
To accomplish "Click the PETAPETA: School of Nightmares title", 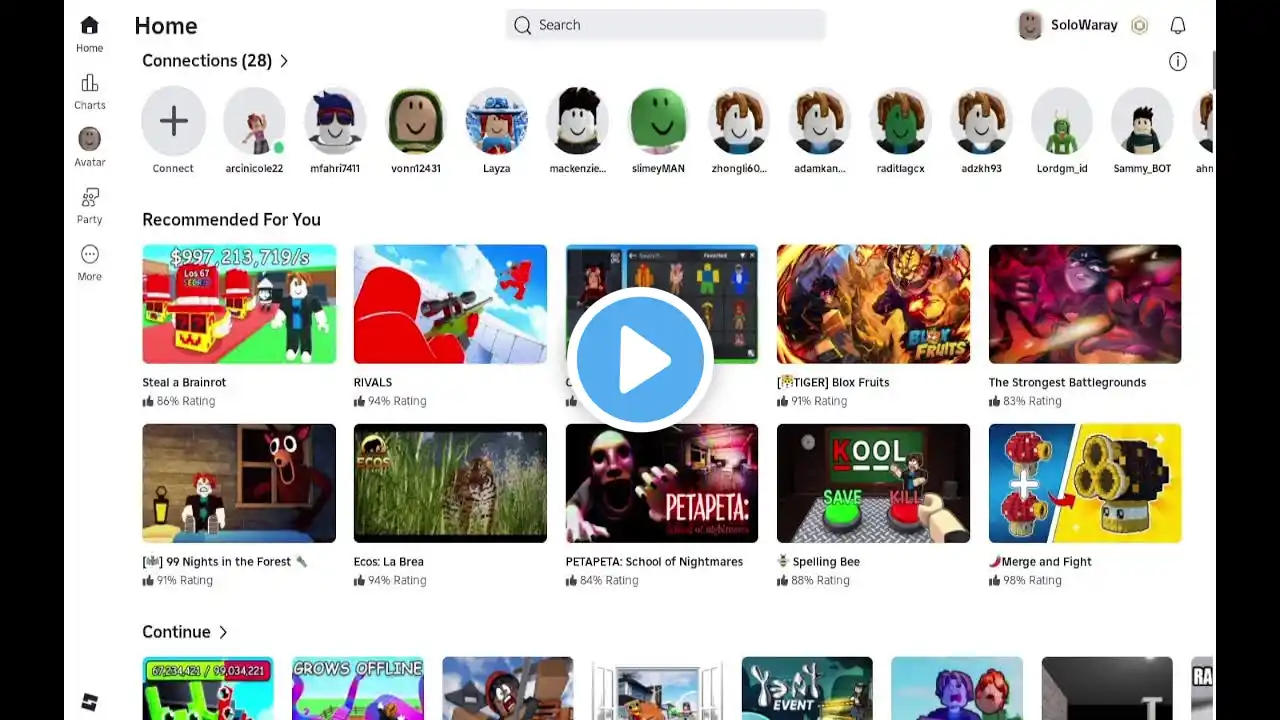I will click(654, 562).
